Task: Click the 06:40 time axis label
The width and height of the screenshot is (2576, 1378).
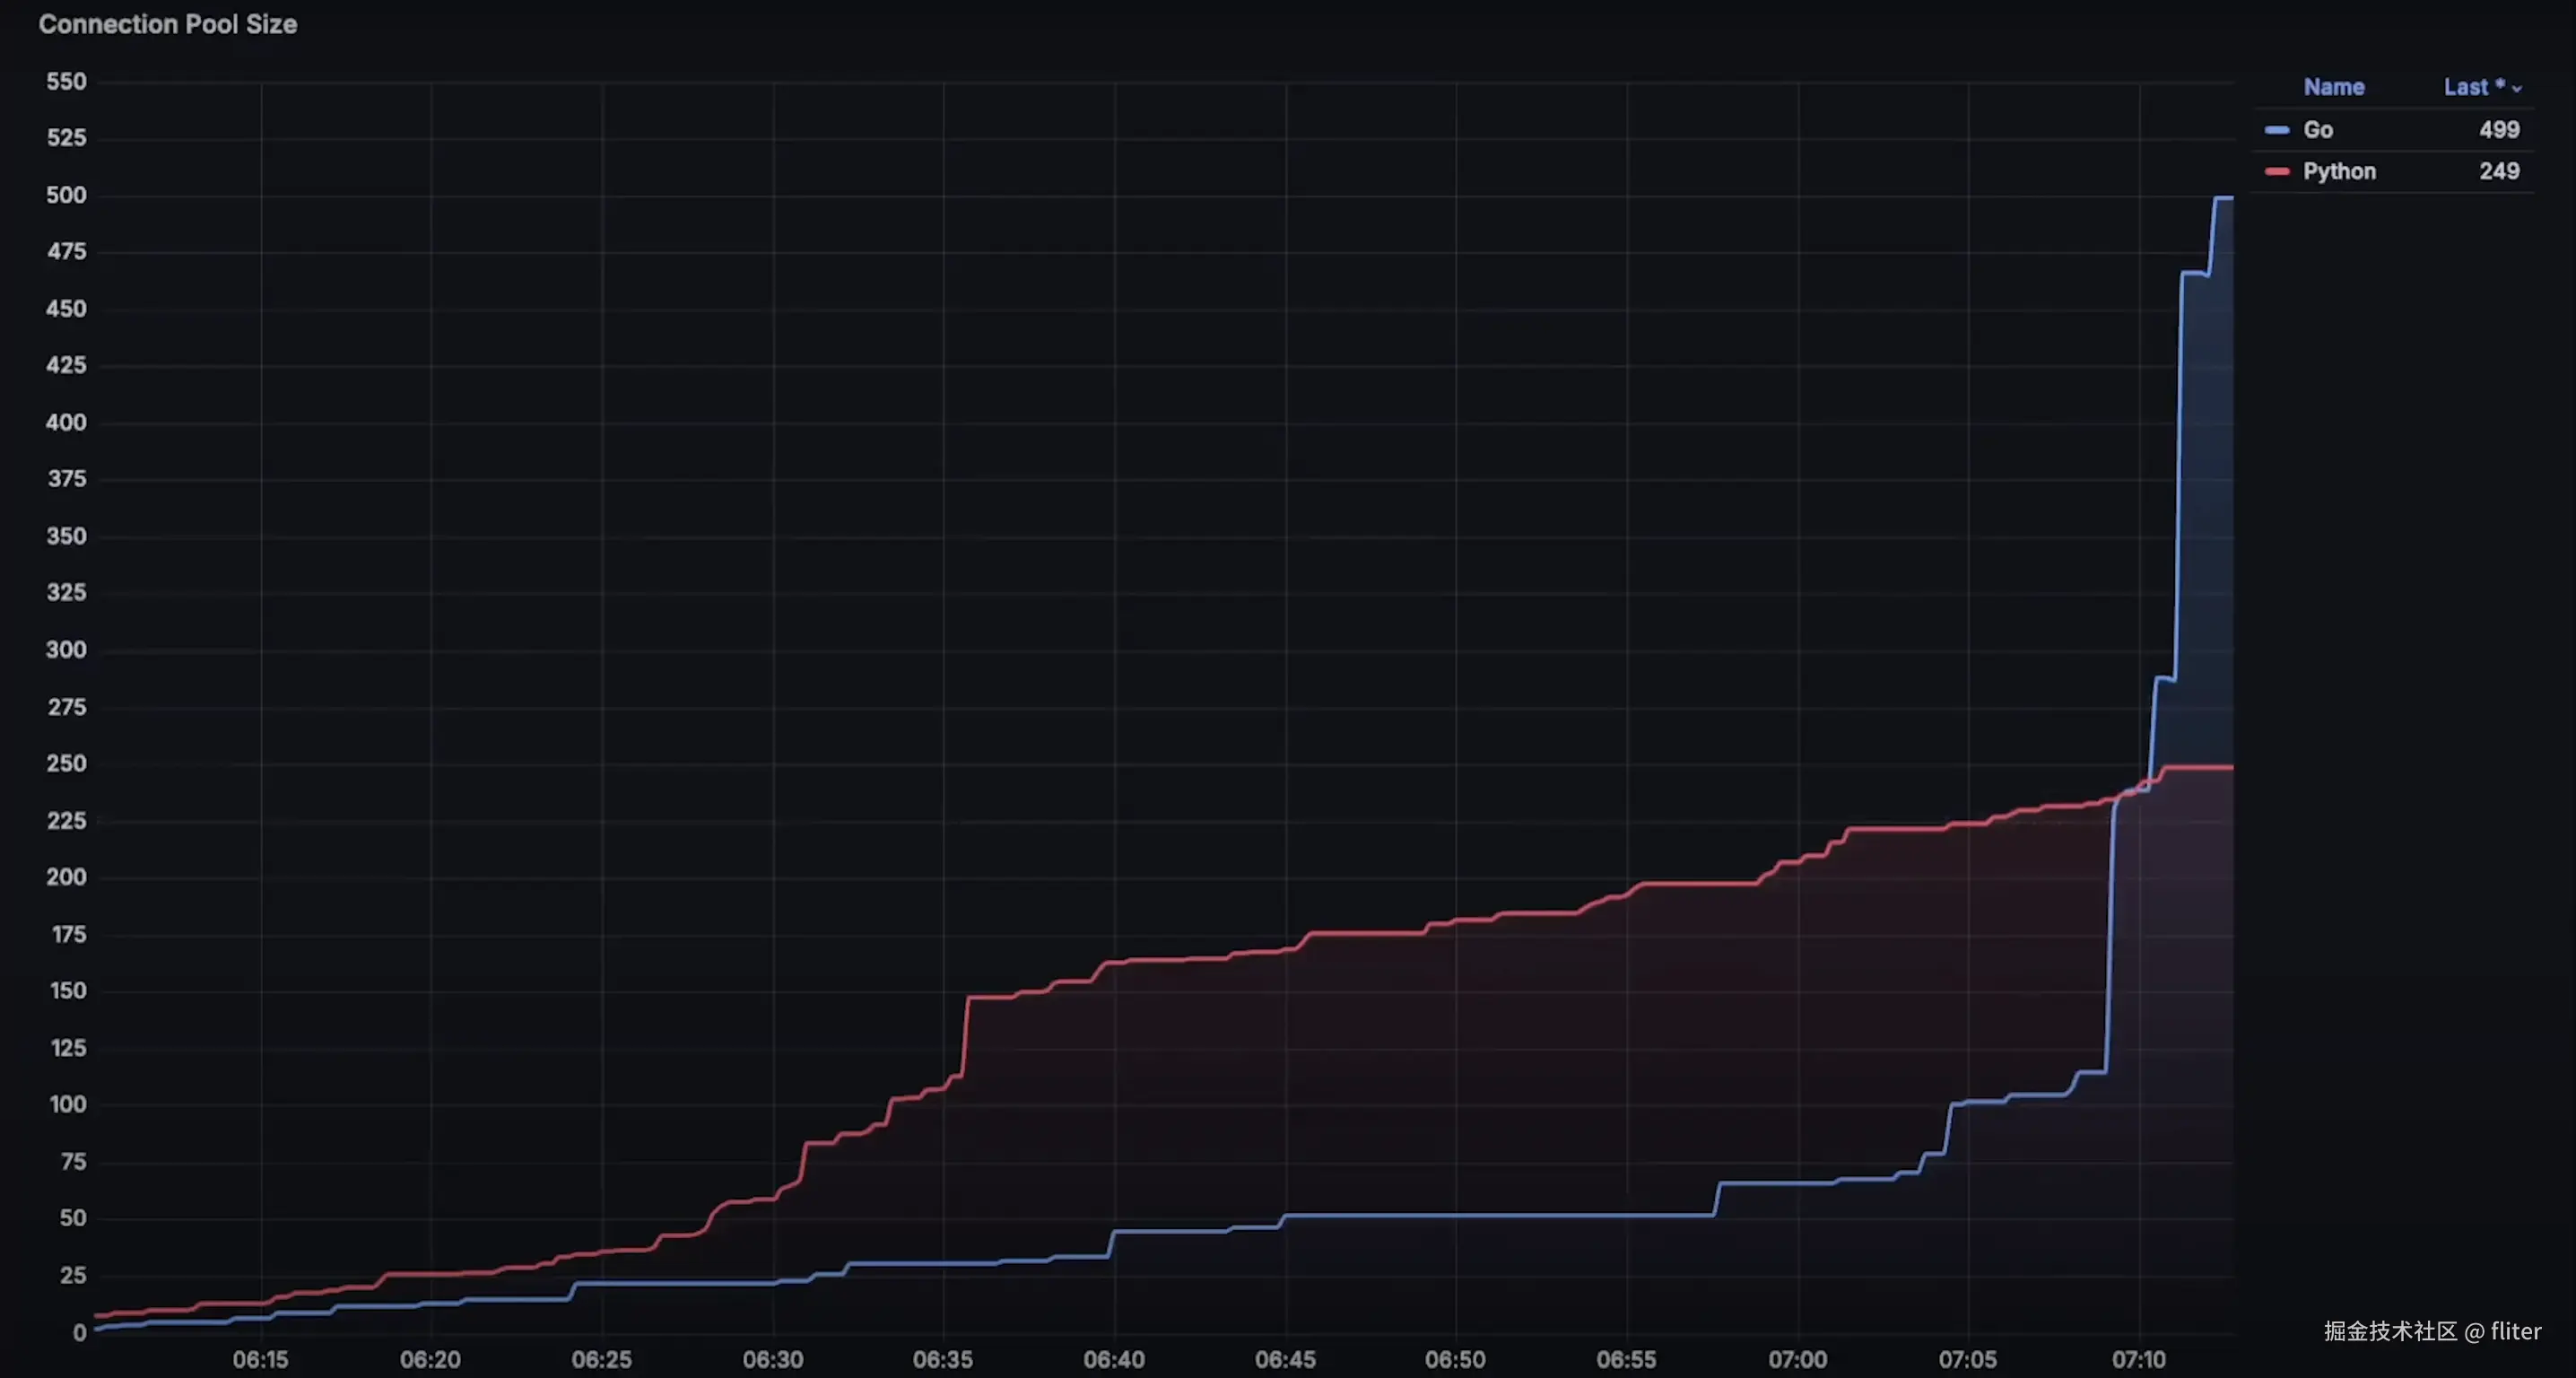Action: (1114, 1359)
